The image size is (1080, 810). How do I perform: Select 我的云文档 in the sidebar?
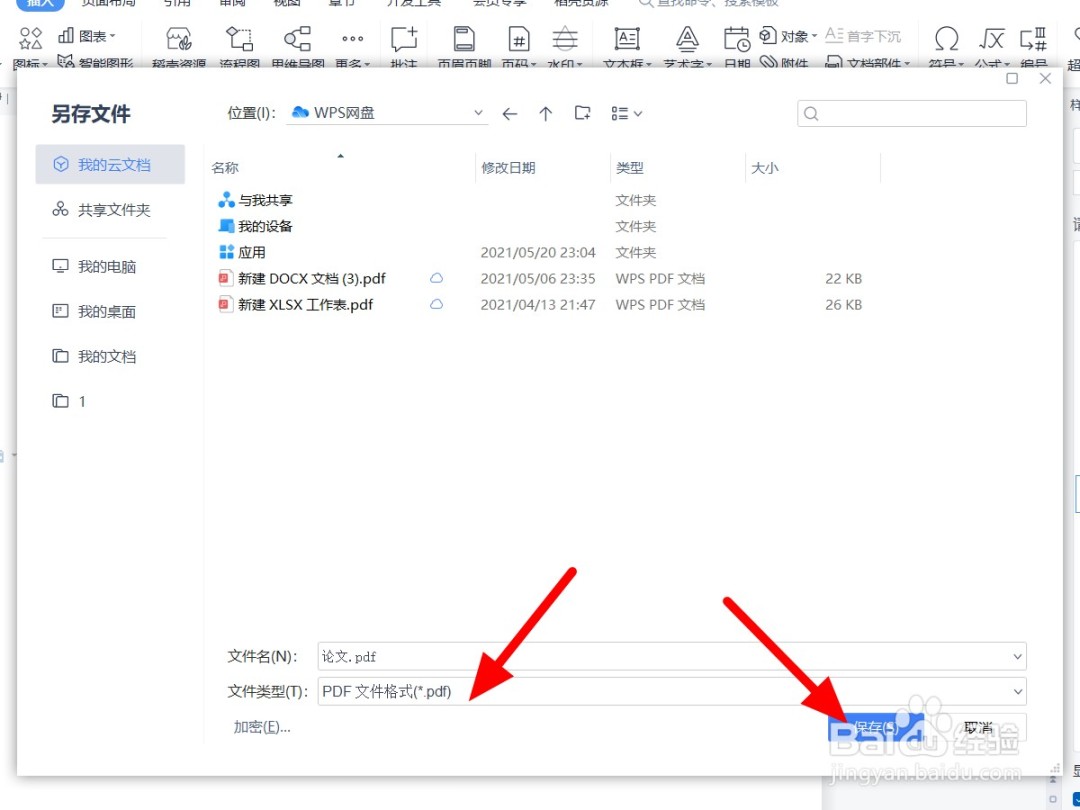110,165
